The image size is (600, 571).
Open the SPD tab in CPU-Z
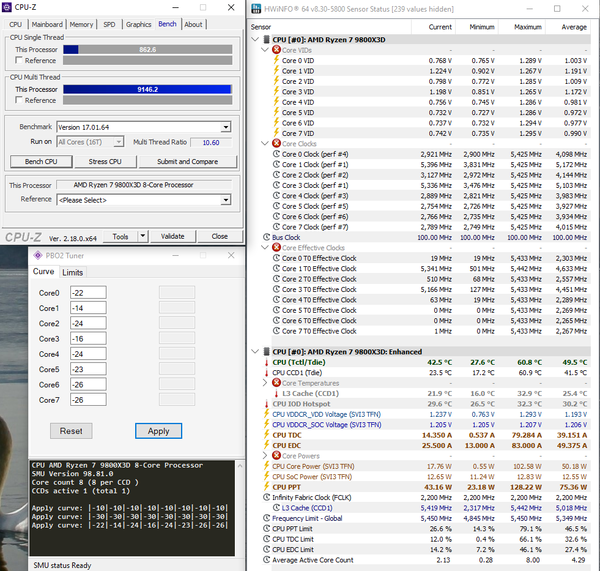pyautogui.click(x=109, y=24)
